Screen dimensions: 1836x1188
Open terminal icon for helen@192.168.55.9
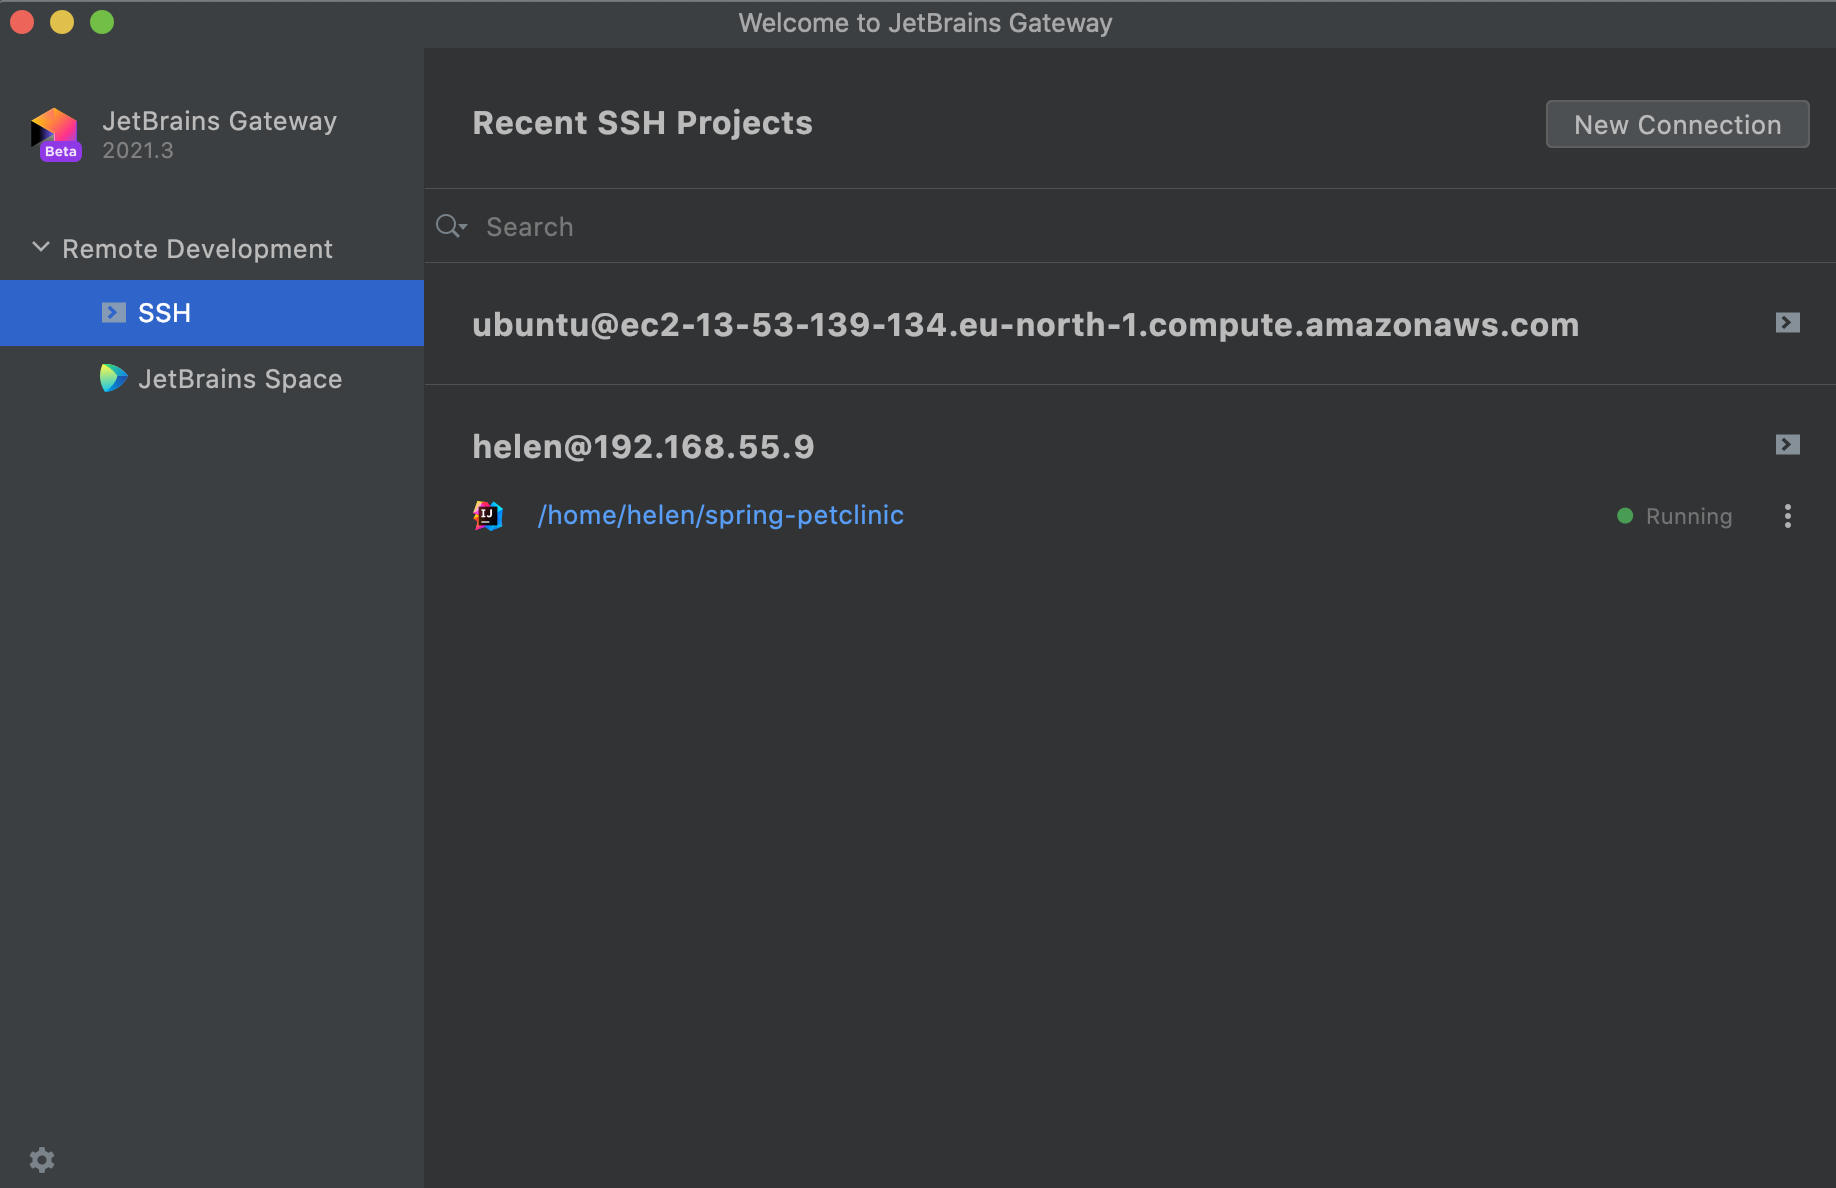coord(1788,445)
